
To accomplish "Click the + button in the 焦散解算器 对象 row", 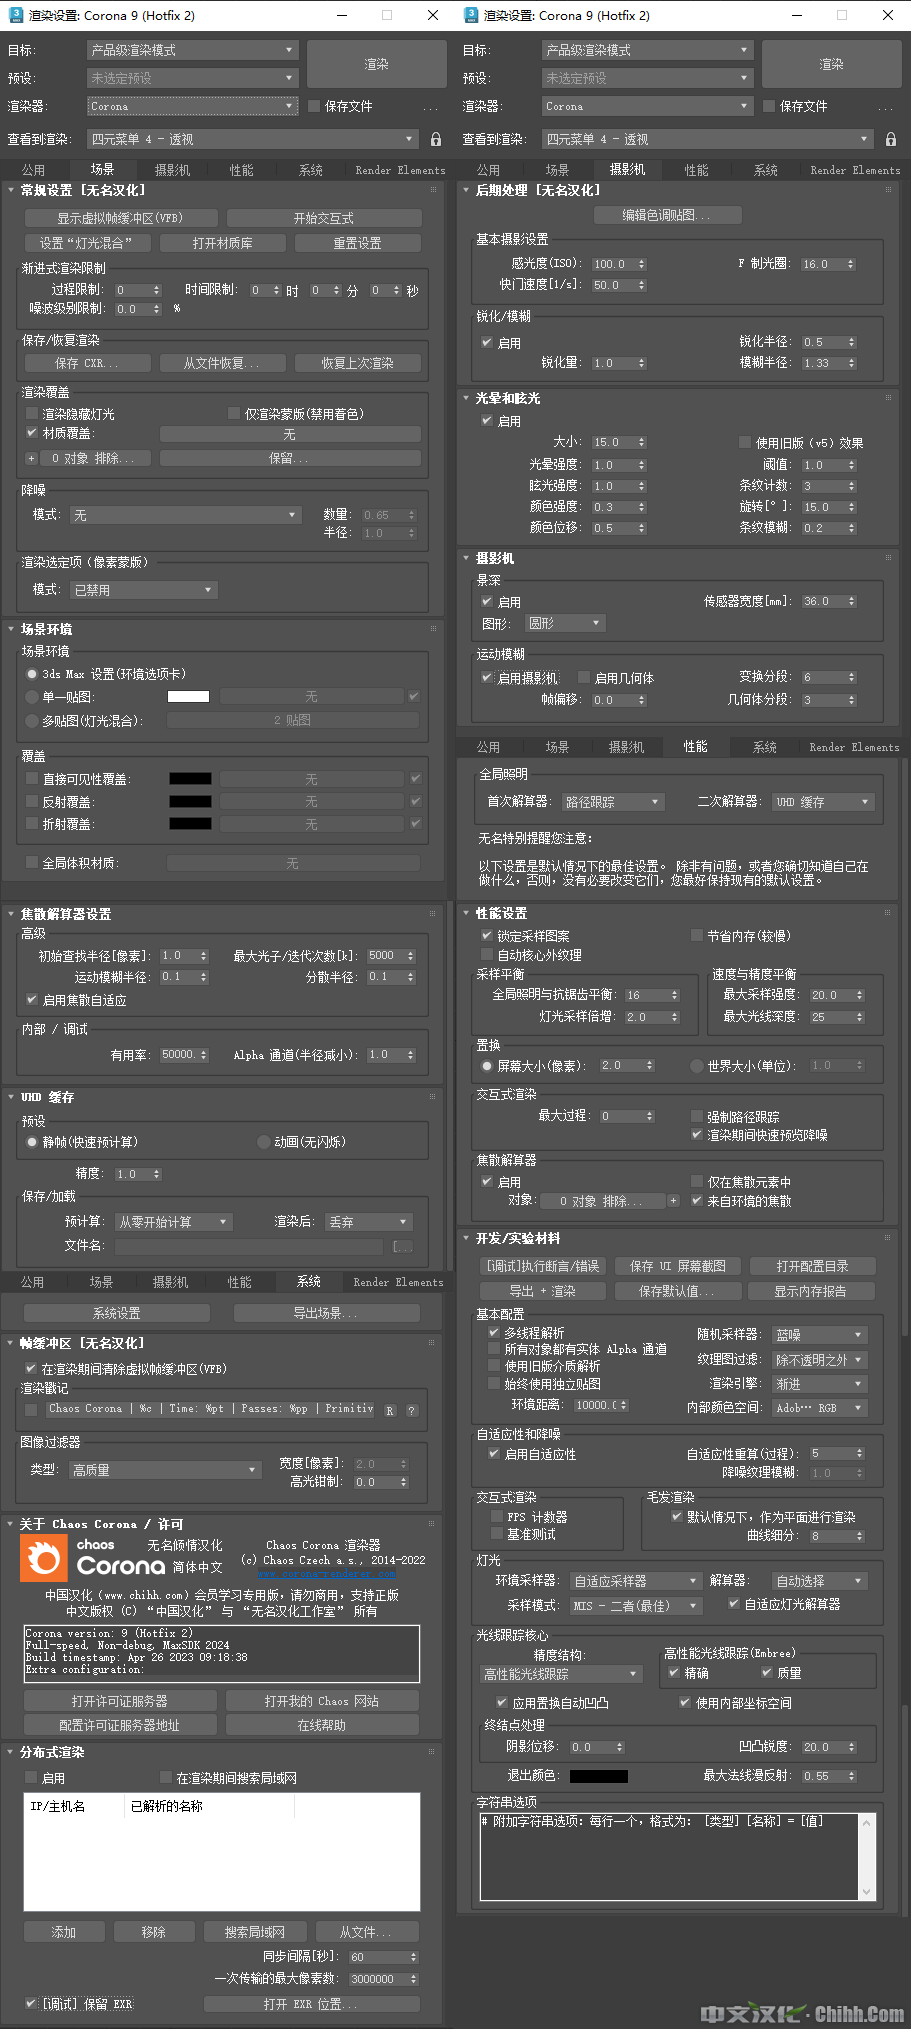I will tap(673, 1201).
